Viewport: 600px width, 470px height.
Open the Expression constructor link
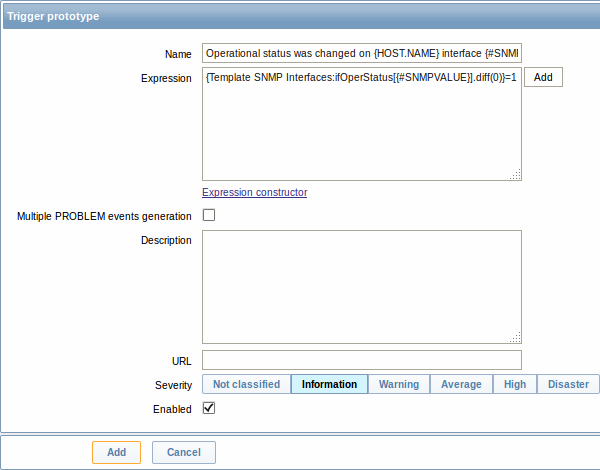point(254,192)
